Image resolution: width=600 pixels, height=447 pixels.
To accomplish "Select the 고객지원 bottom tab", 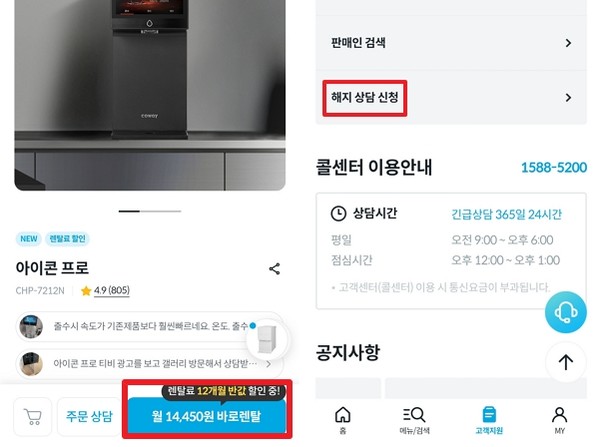I will click(489, 420).
